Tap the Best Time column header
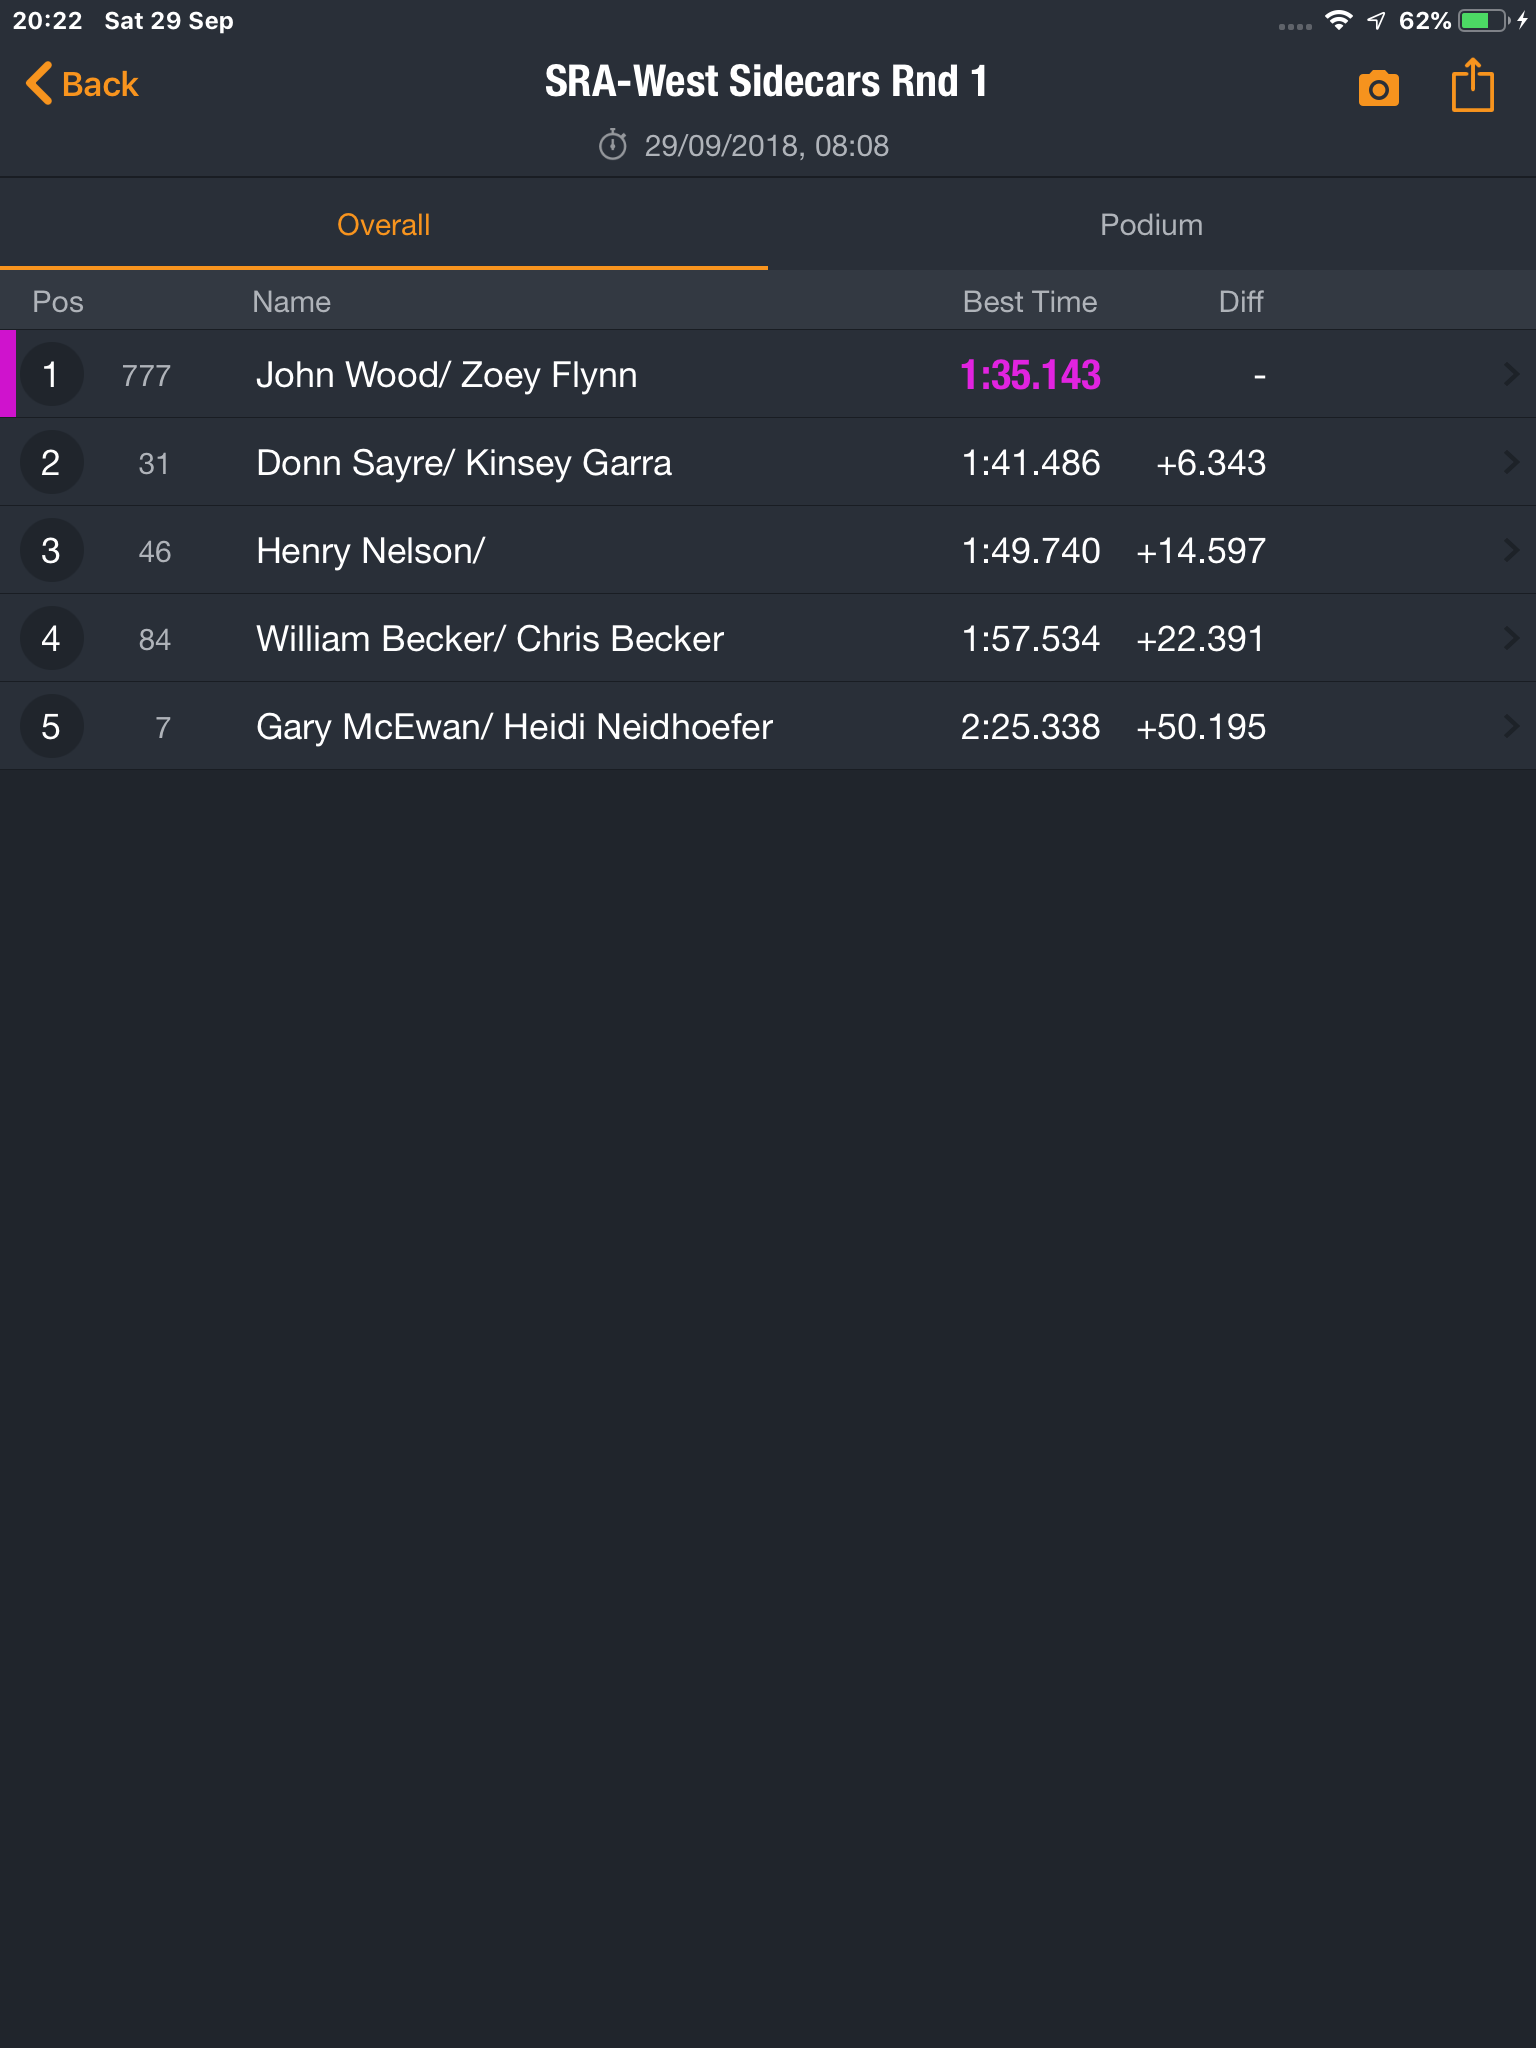This screenshot has width=1536, height=2048. click(1030, 302)
